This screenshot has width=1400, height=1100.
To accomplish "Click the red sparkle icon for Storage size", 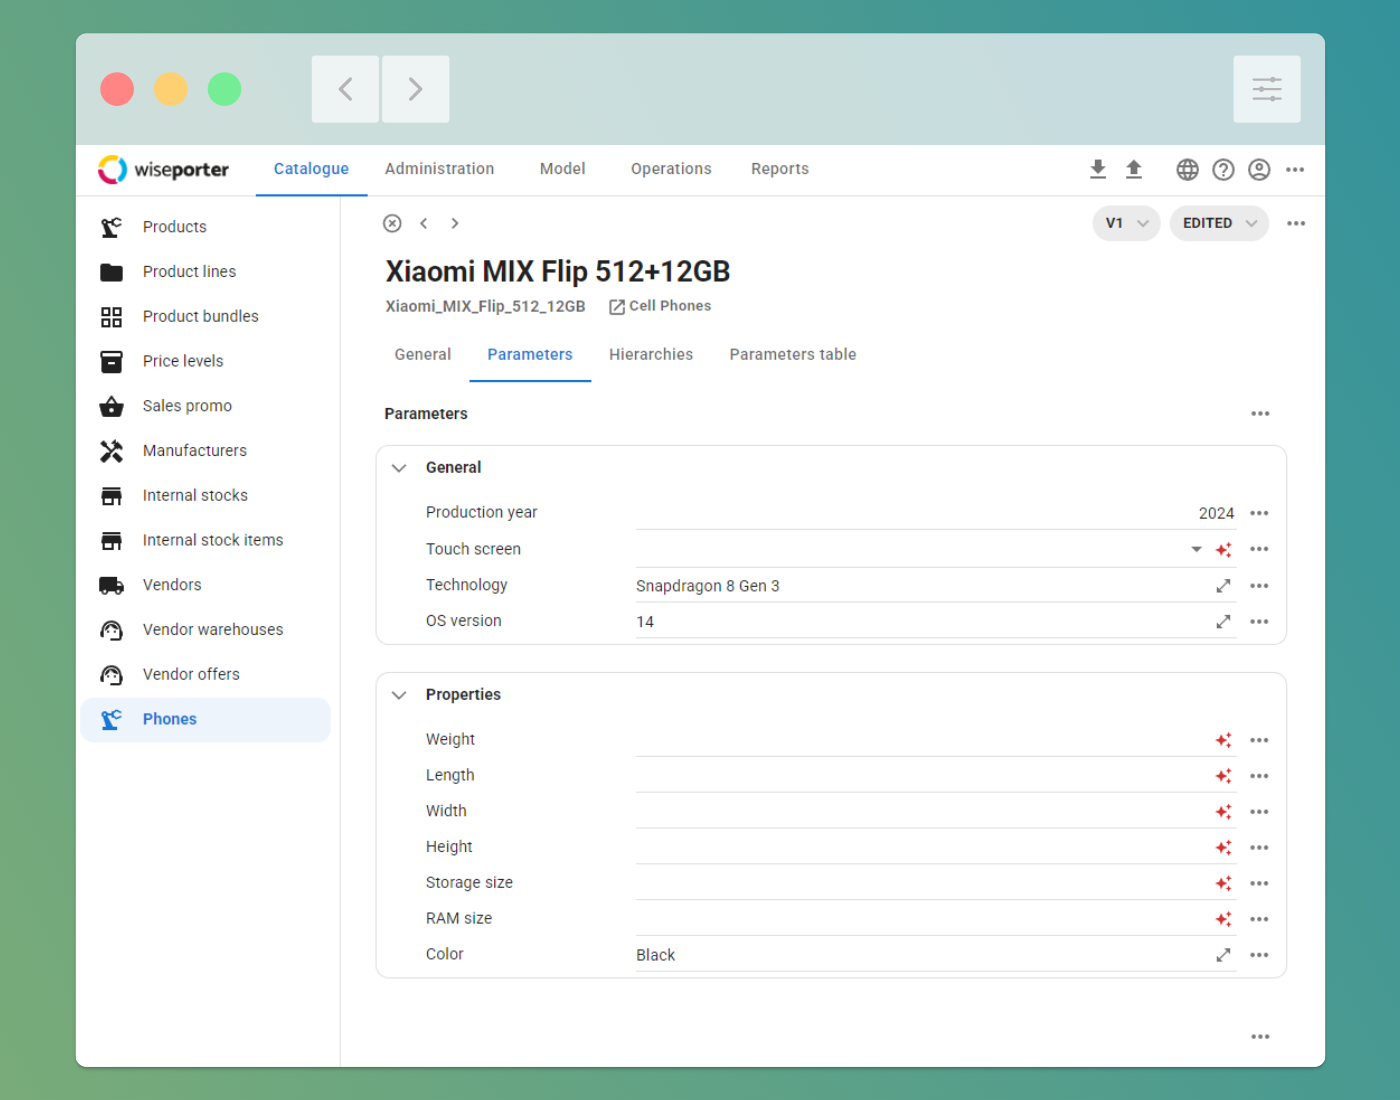I will tap(1223, 883).
